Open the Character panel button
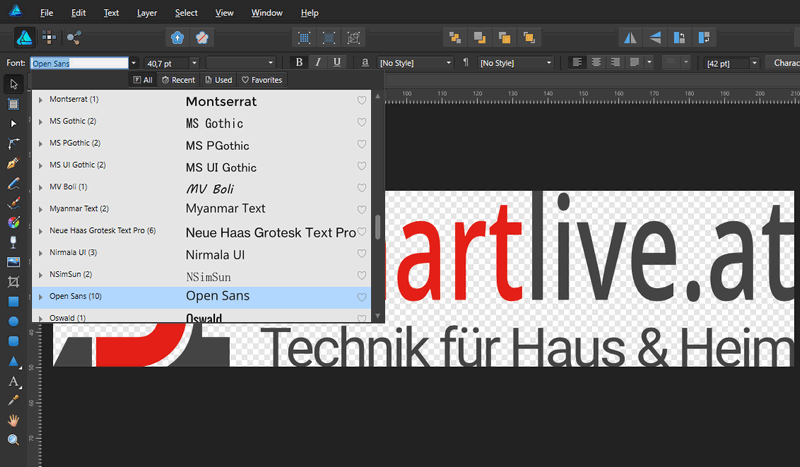 (785, 63)
